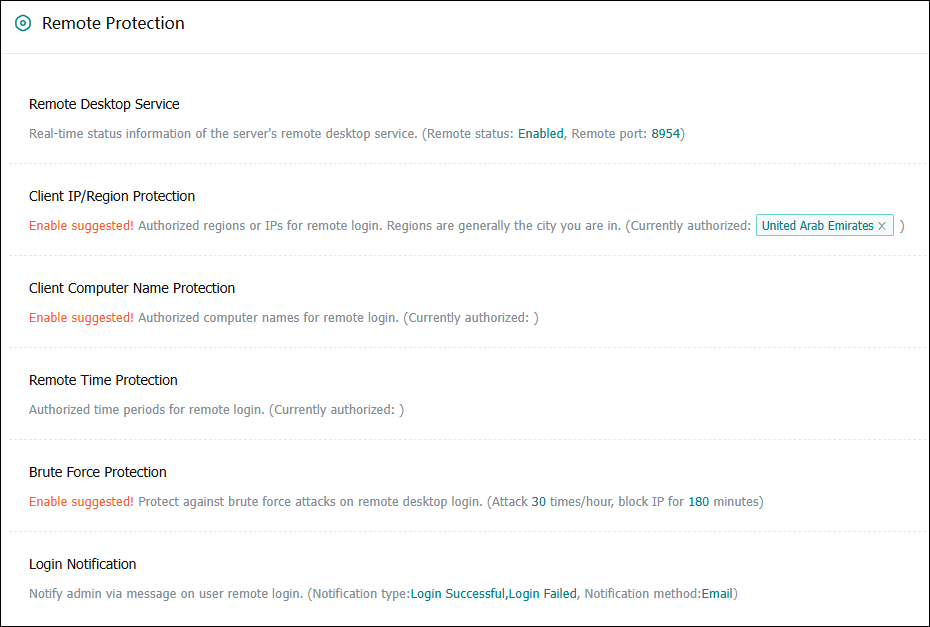Open the Email notification method
This screenshot has width=930, height=627.
(716, 593)
